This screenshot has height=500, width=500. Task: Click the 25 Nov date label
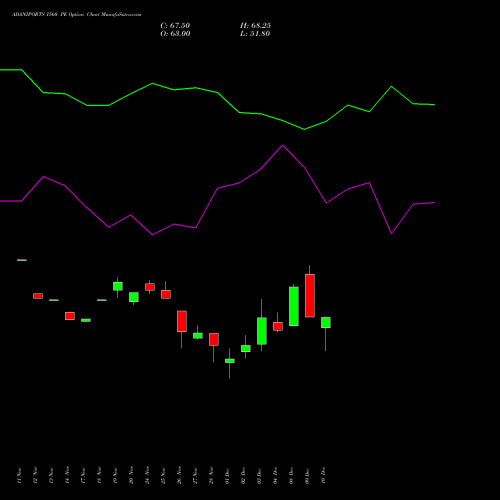click(163, 475)
